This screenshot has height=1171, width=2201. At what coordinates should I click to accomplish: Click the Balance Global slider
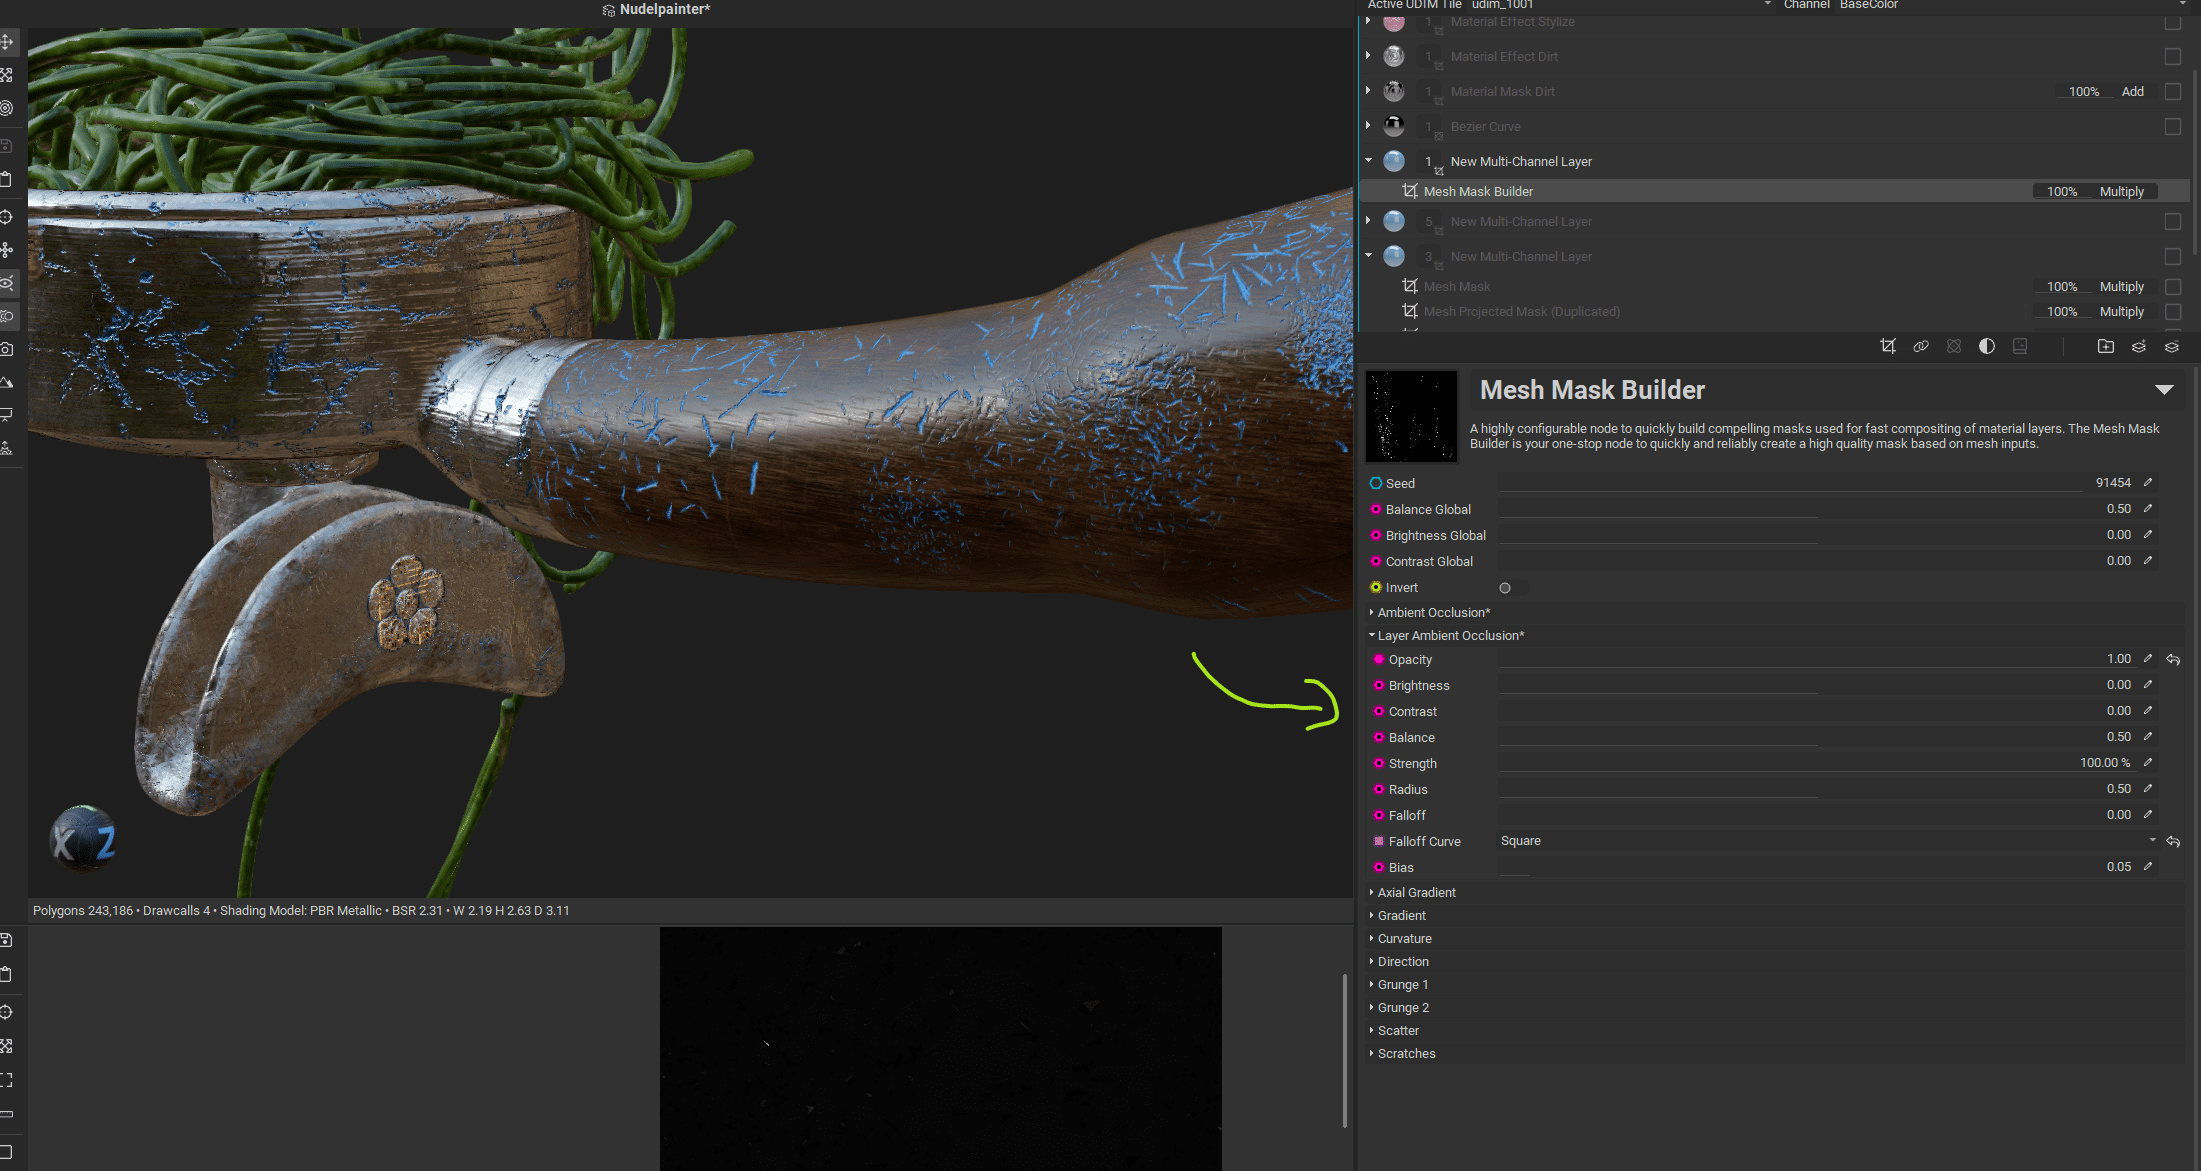click(x=1800, y=509)
